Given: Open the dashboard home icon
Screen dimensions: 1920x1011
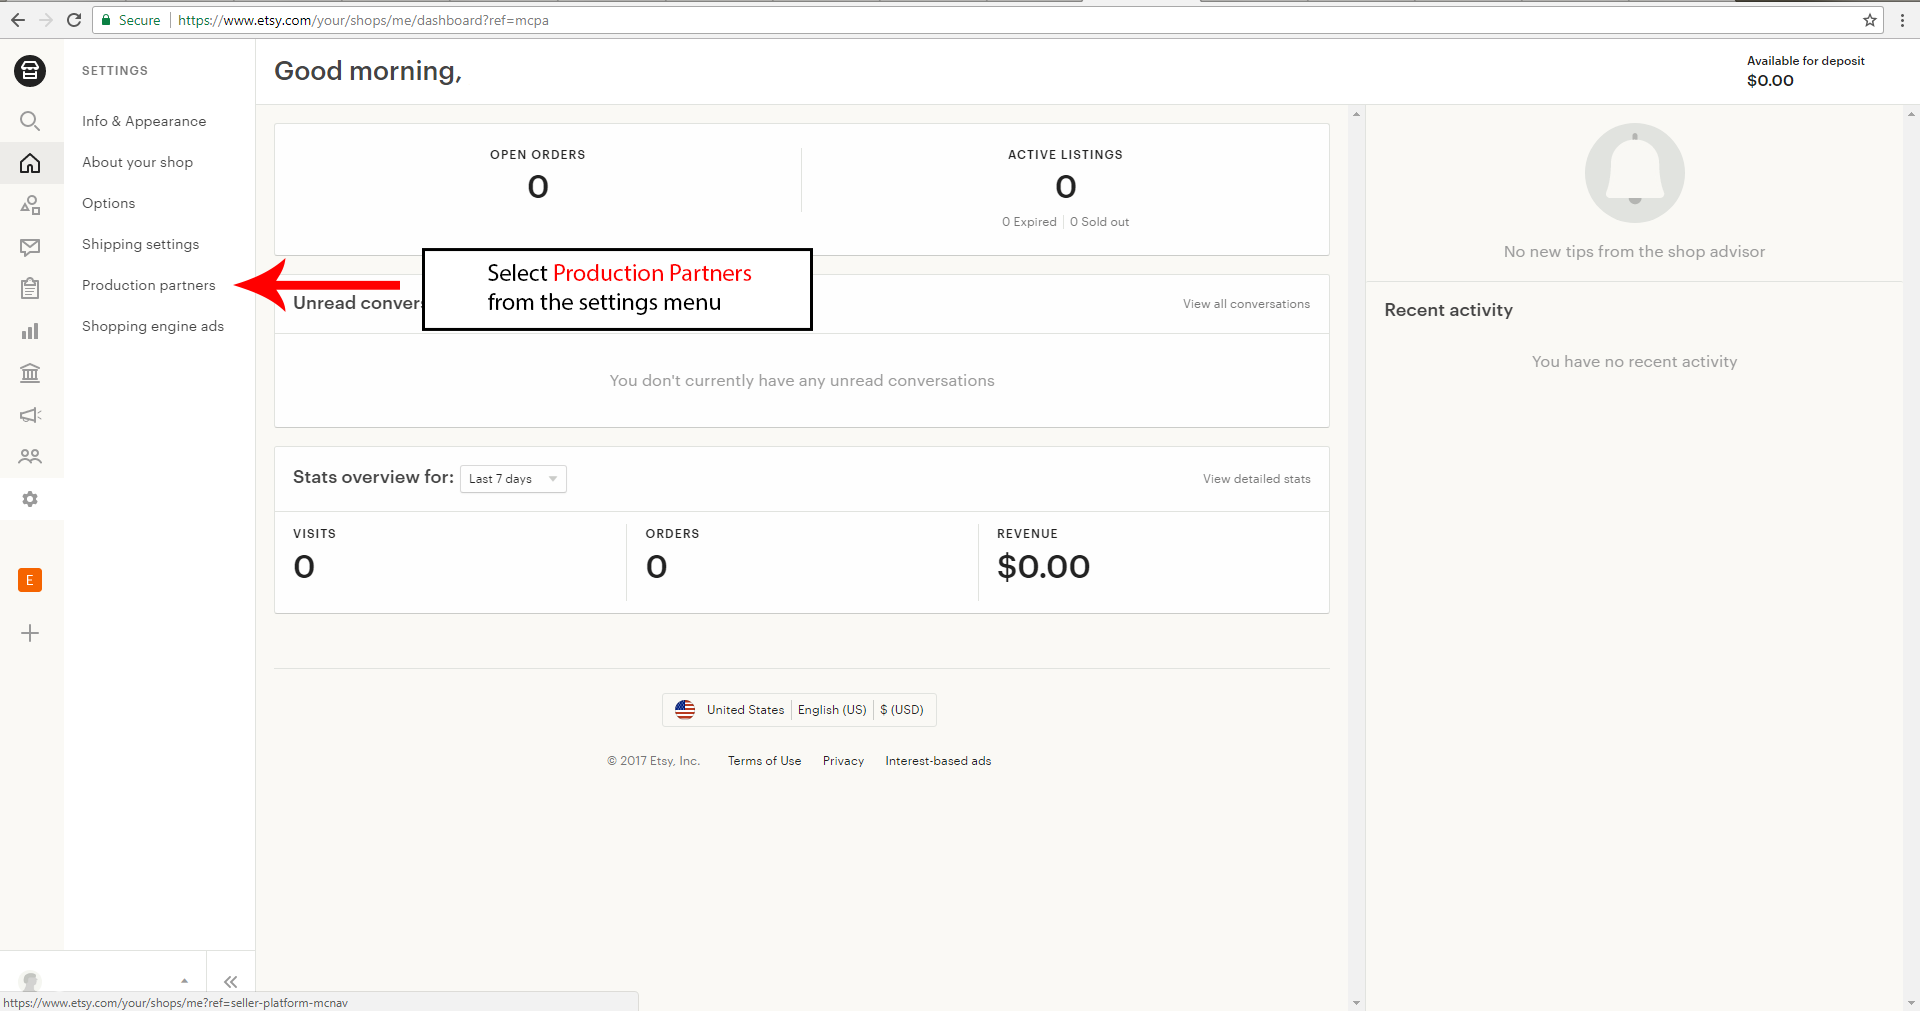Looking at the screenshot, I should [x=30, y=163].
